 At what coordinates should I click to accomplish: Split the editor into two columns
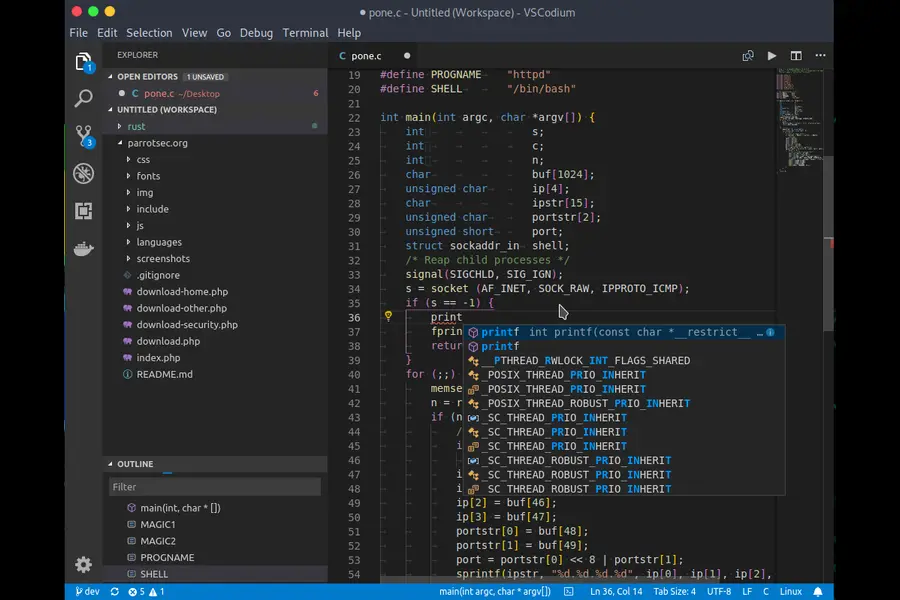pos(794,56)
